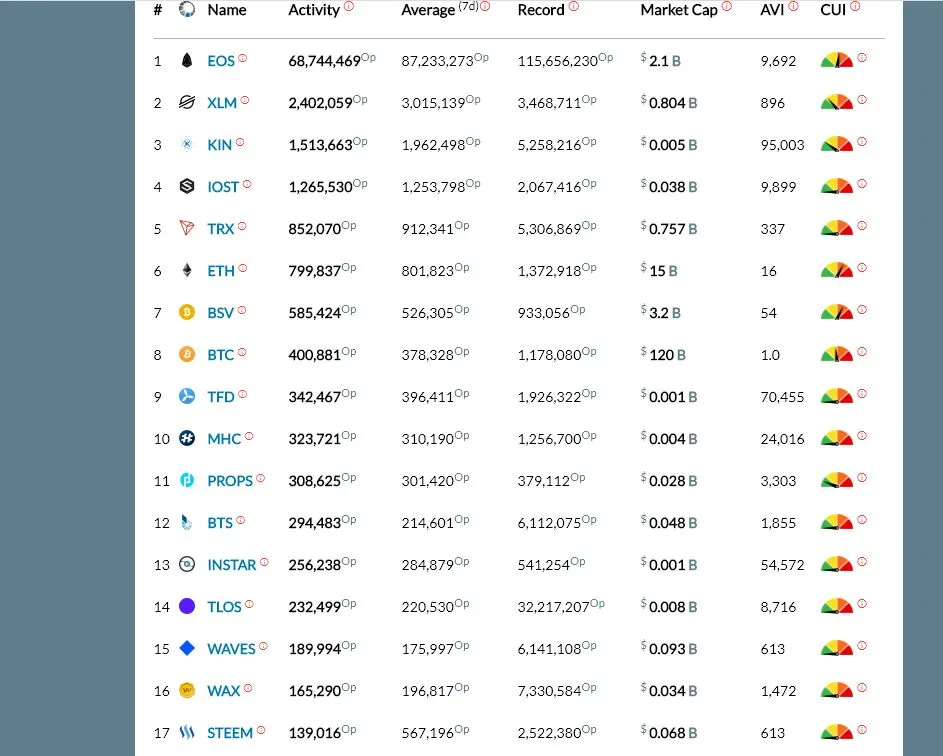Click the ETH row CUI gauge icon

point(837,269)
